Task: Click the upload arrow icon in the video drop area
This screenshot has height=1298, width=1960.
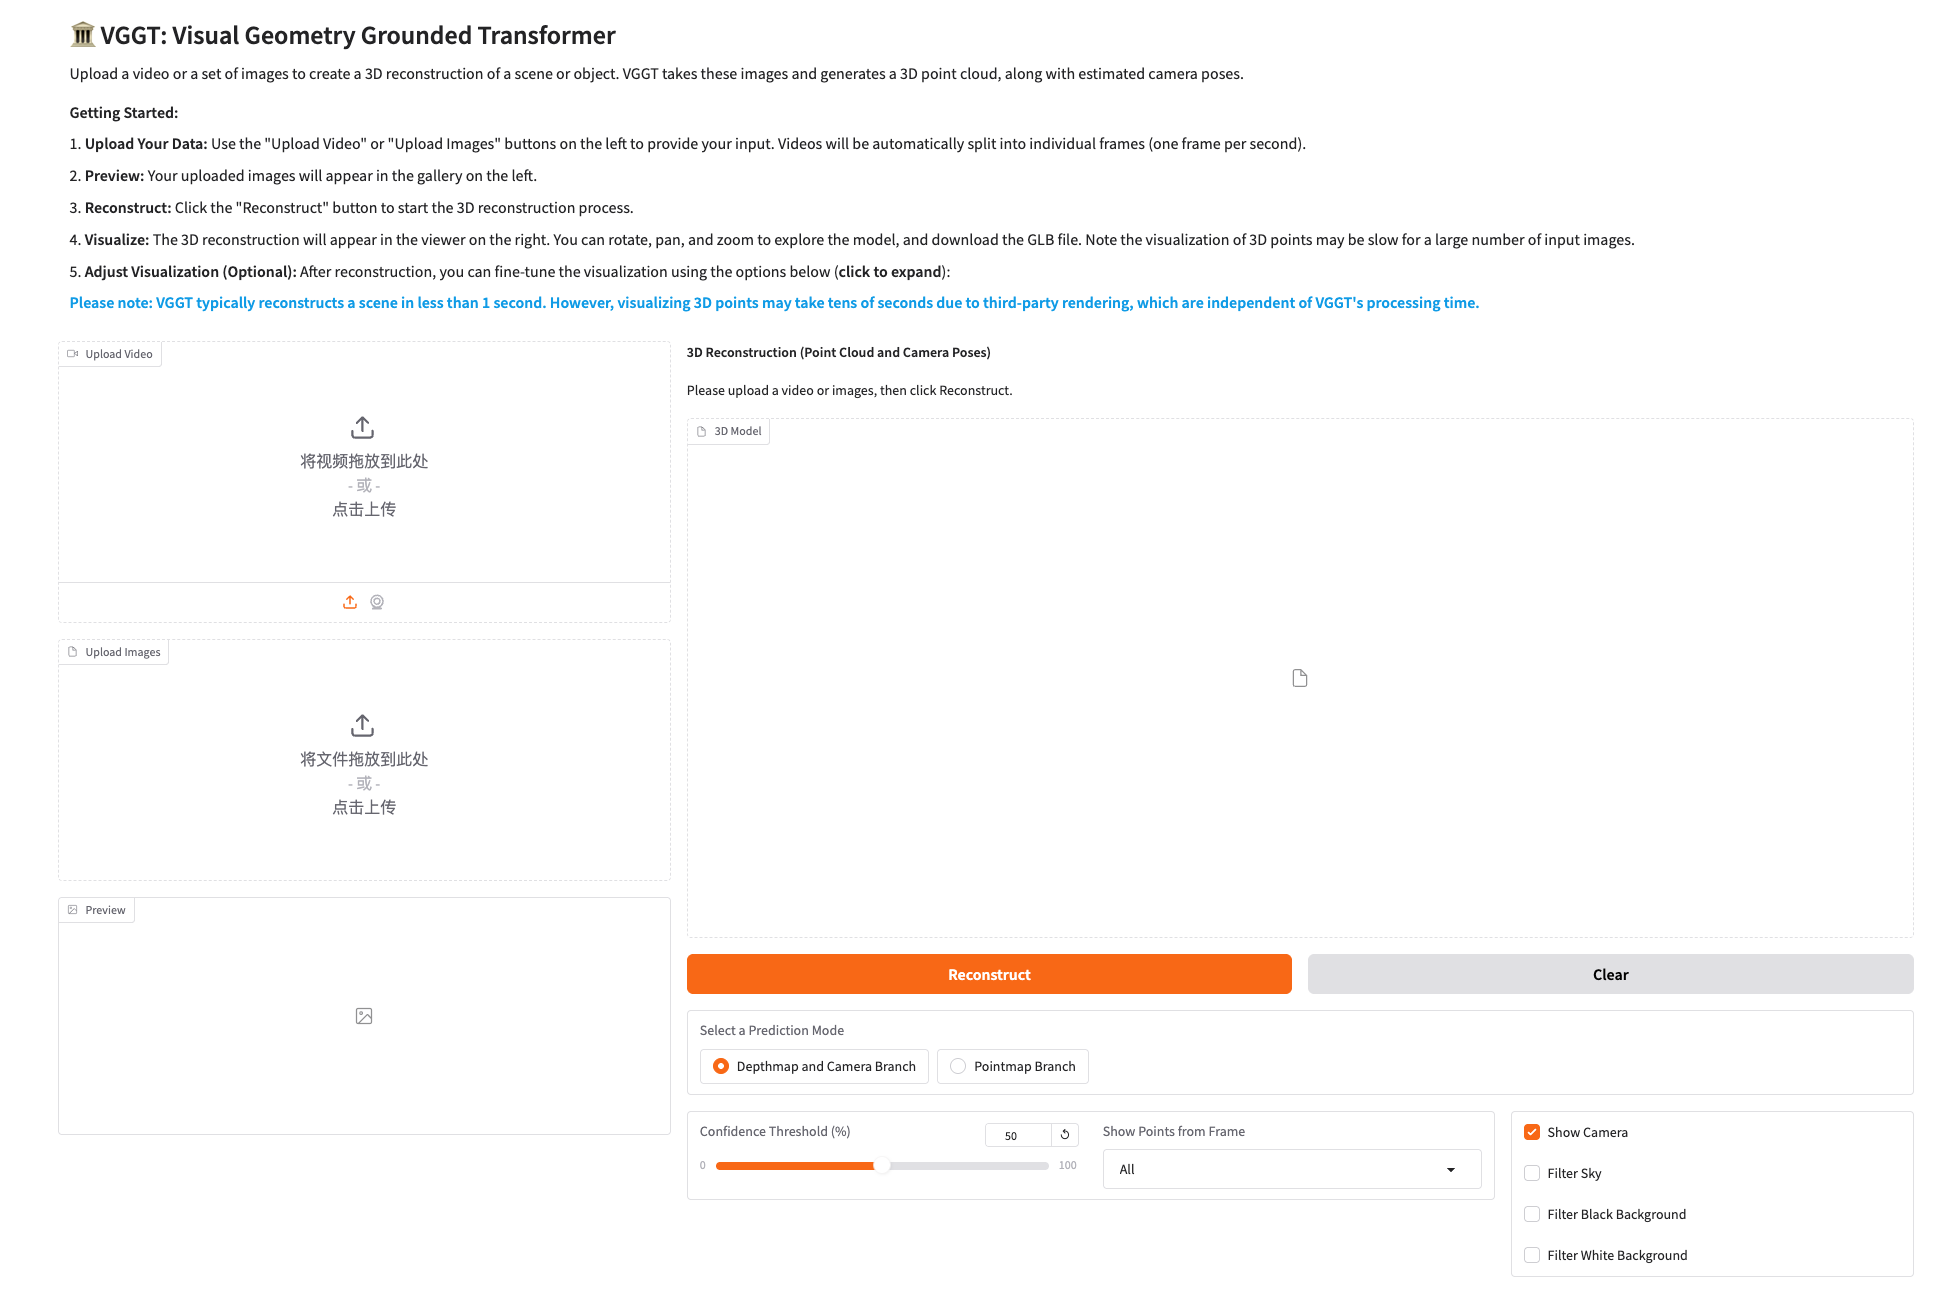Action: tap(363, 428)
